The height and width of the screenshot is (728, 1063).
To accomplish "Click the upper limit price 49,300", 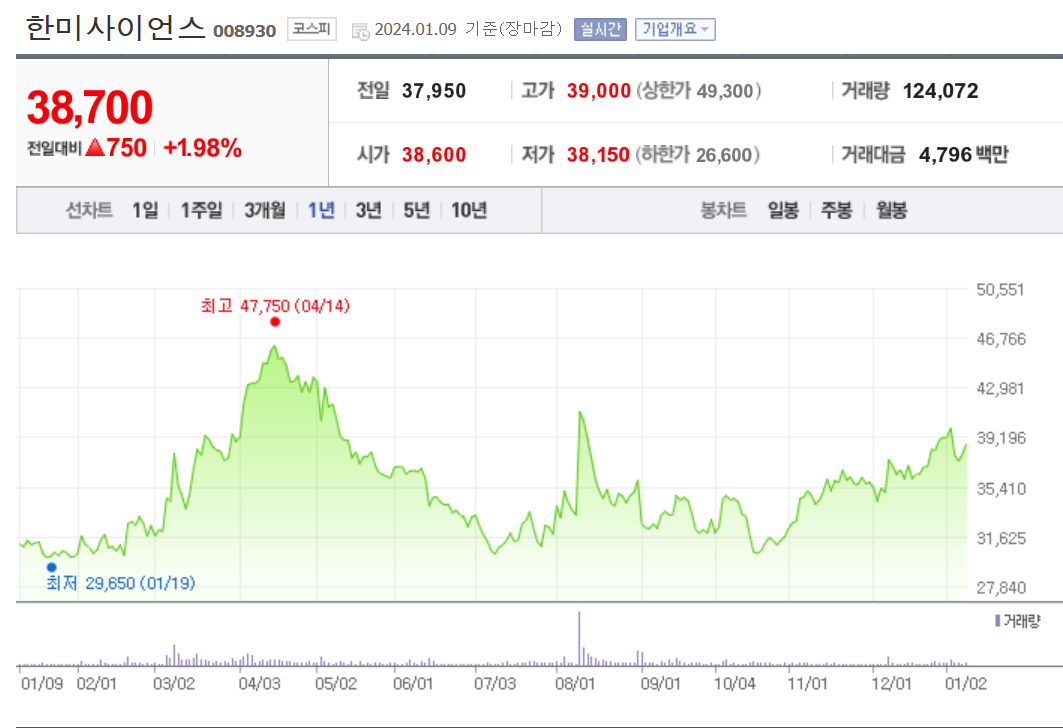I will tap(725, 91).
